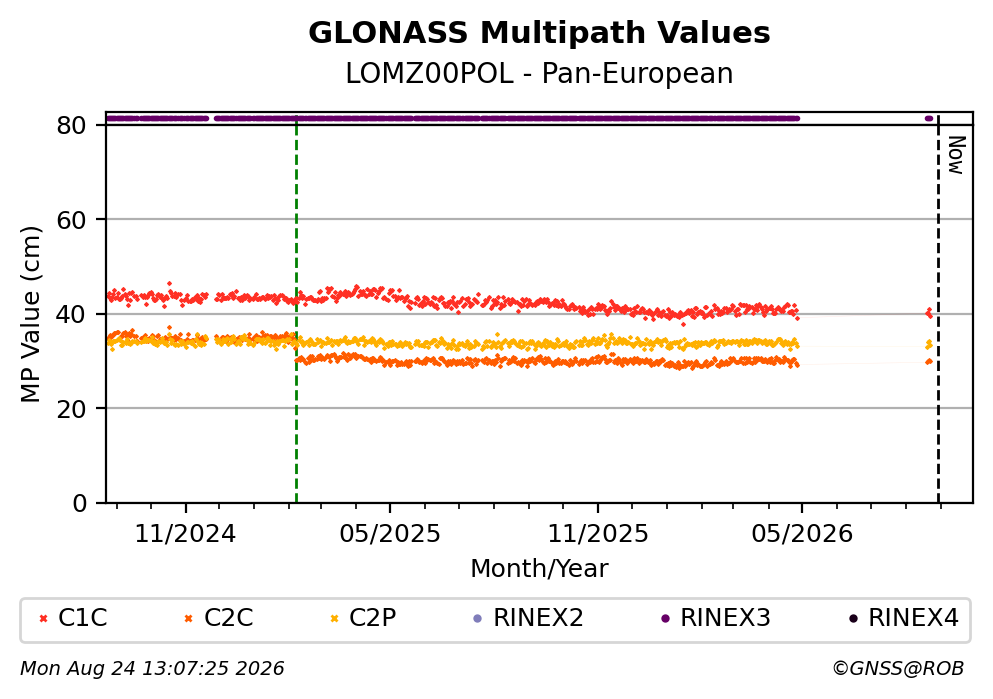This screenshot has width=993, height=699.
Task: Click the RINEX3 purple legend dot
Action: (665, 619)
